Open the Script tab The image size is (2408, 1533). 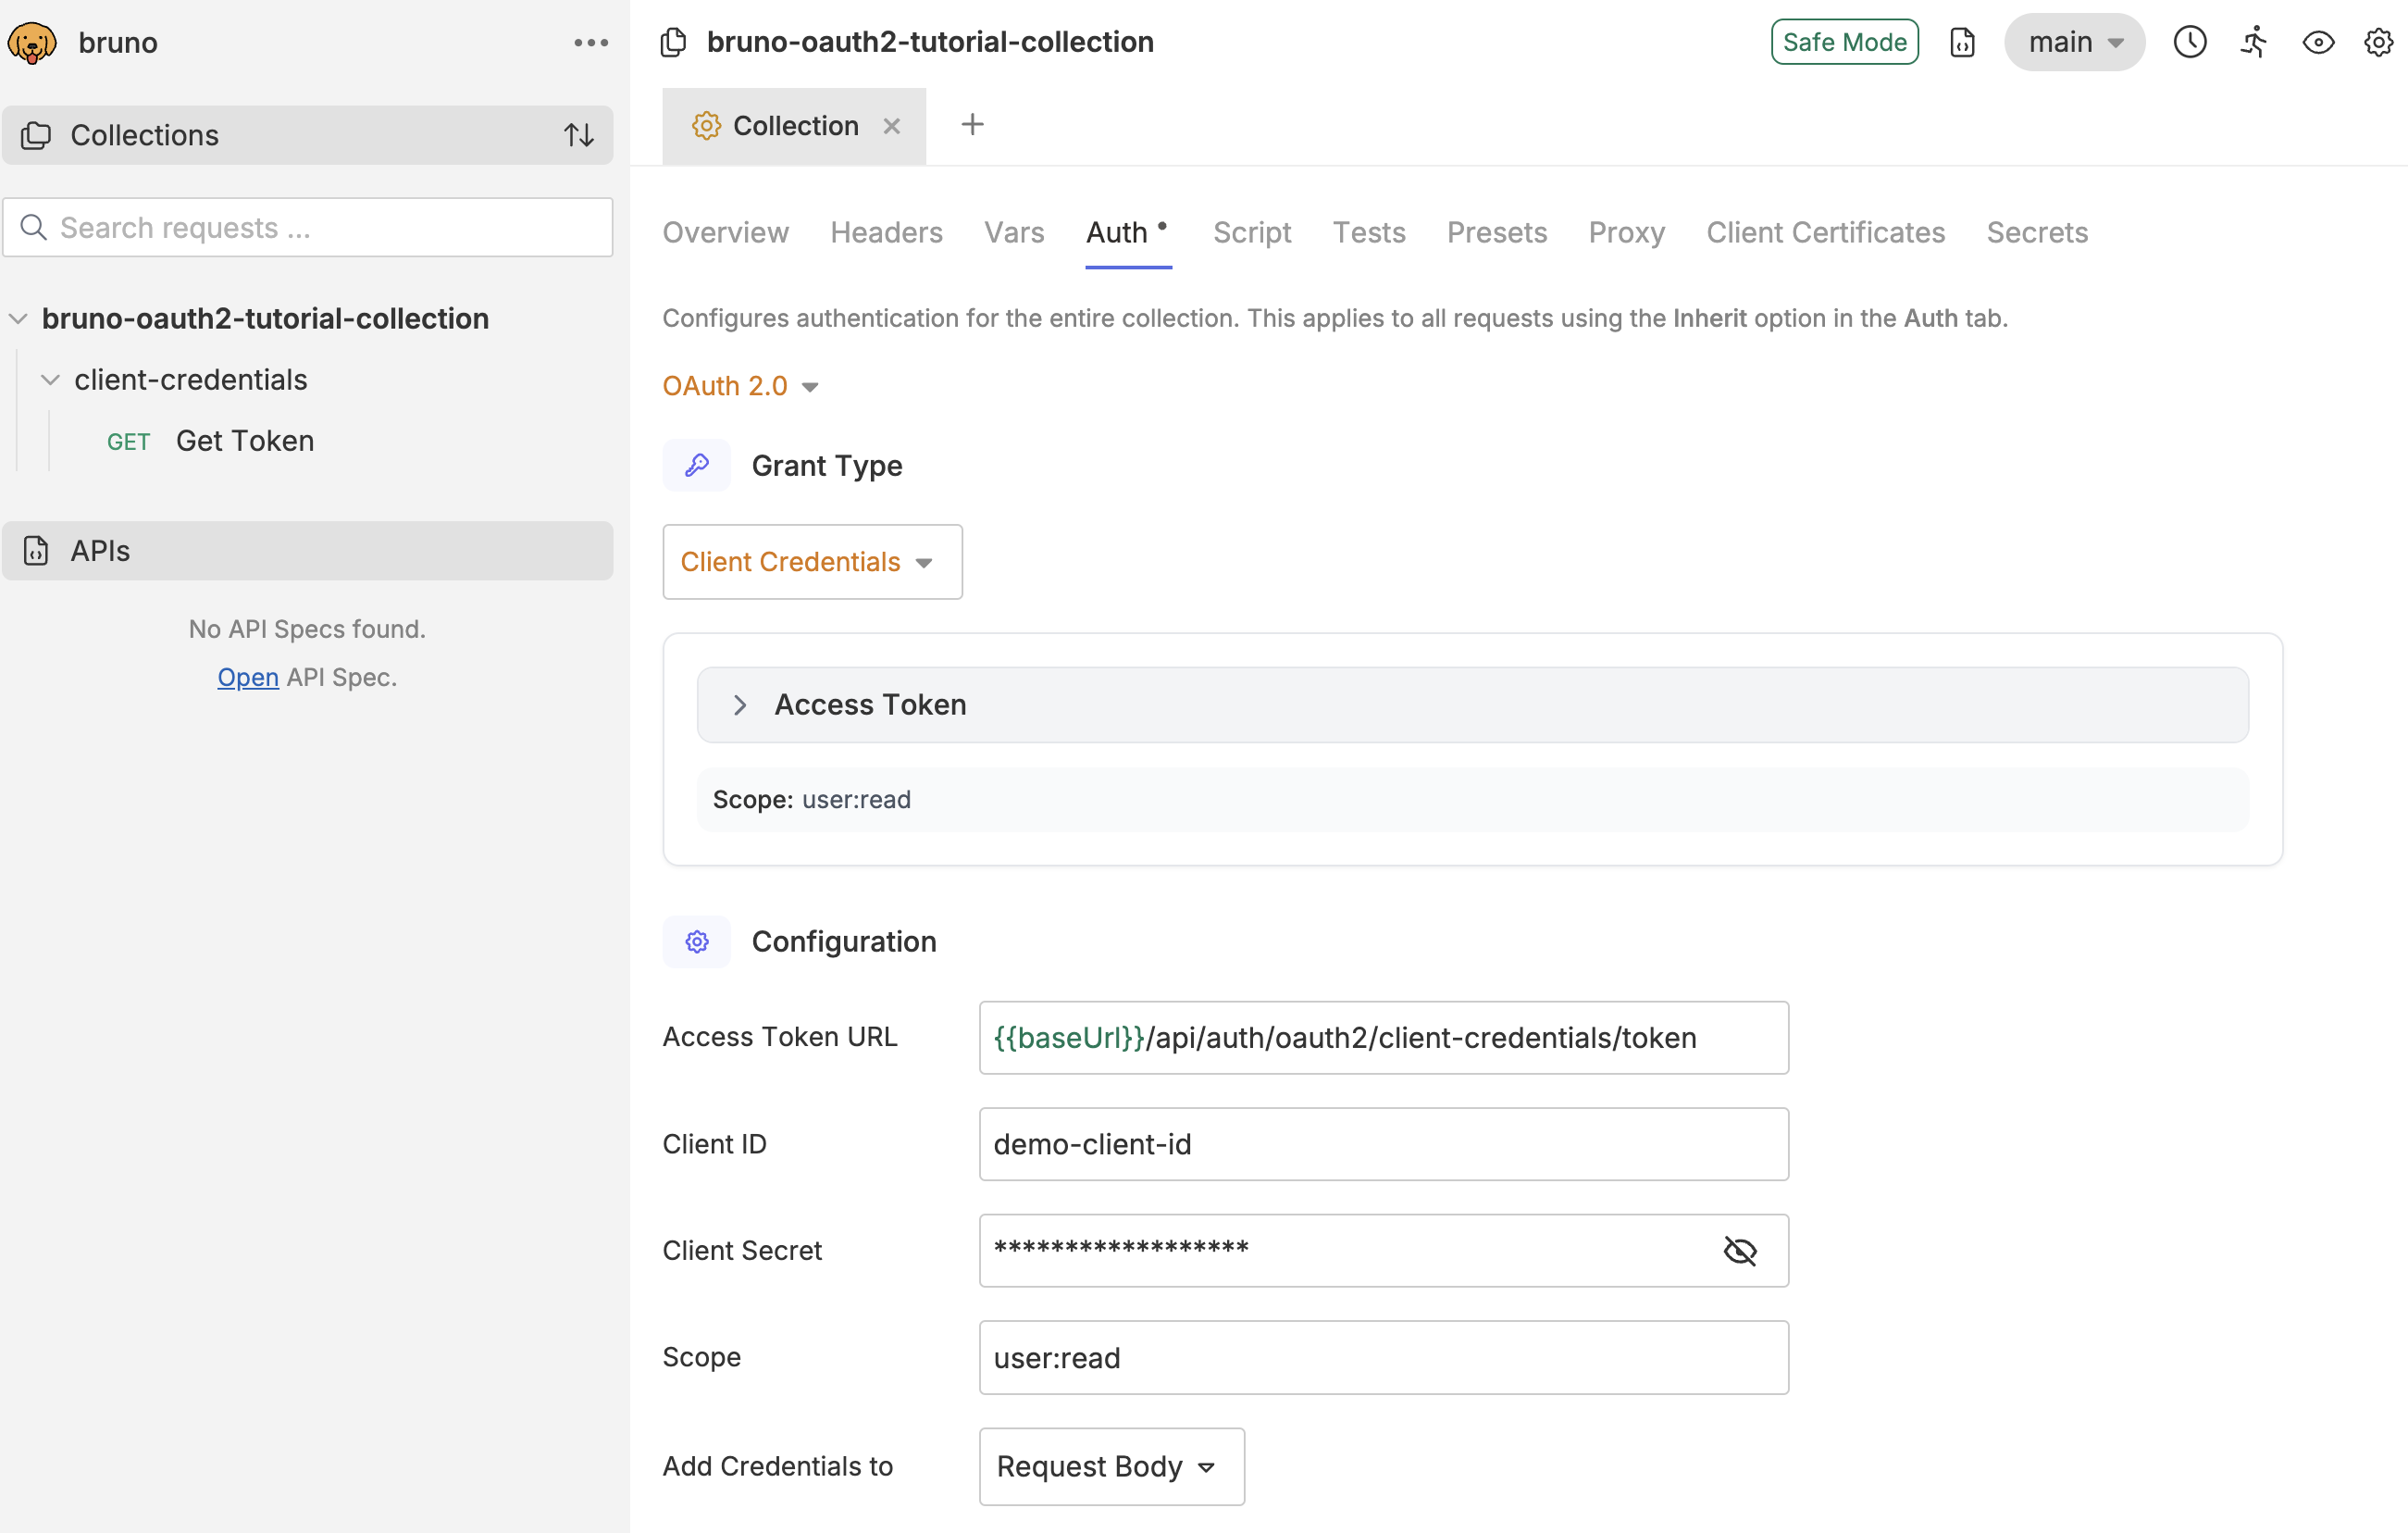click(1252, 232)
